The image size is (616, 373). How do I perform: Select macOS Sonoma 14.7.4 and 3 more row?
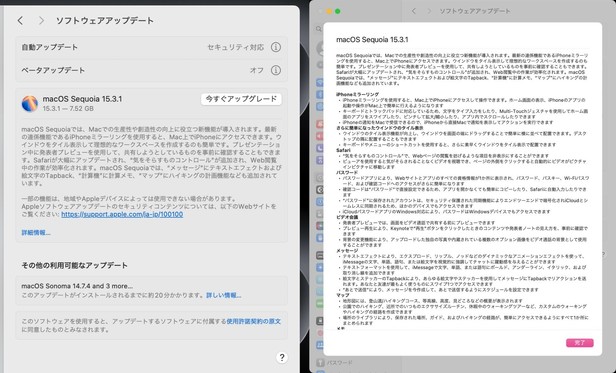tap(151, 290)
